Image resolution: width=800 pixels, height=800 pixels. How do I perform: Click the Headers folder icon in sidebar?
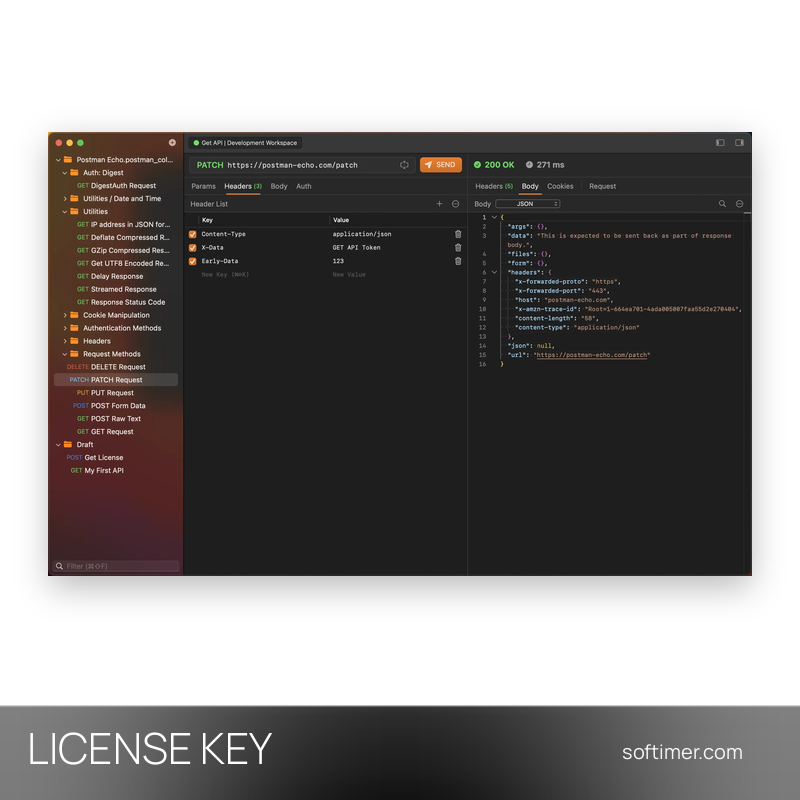click(74, 341)
